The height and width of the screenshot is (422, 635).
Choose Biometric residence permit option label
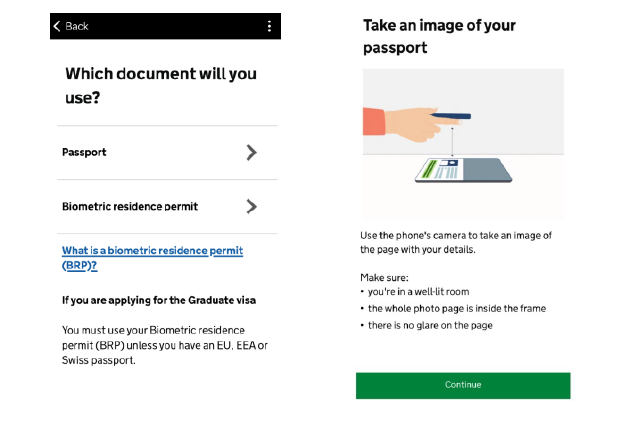(130, 206)
